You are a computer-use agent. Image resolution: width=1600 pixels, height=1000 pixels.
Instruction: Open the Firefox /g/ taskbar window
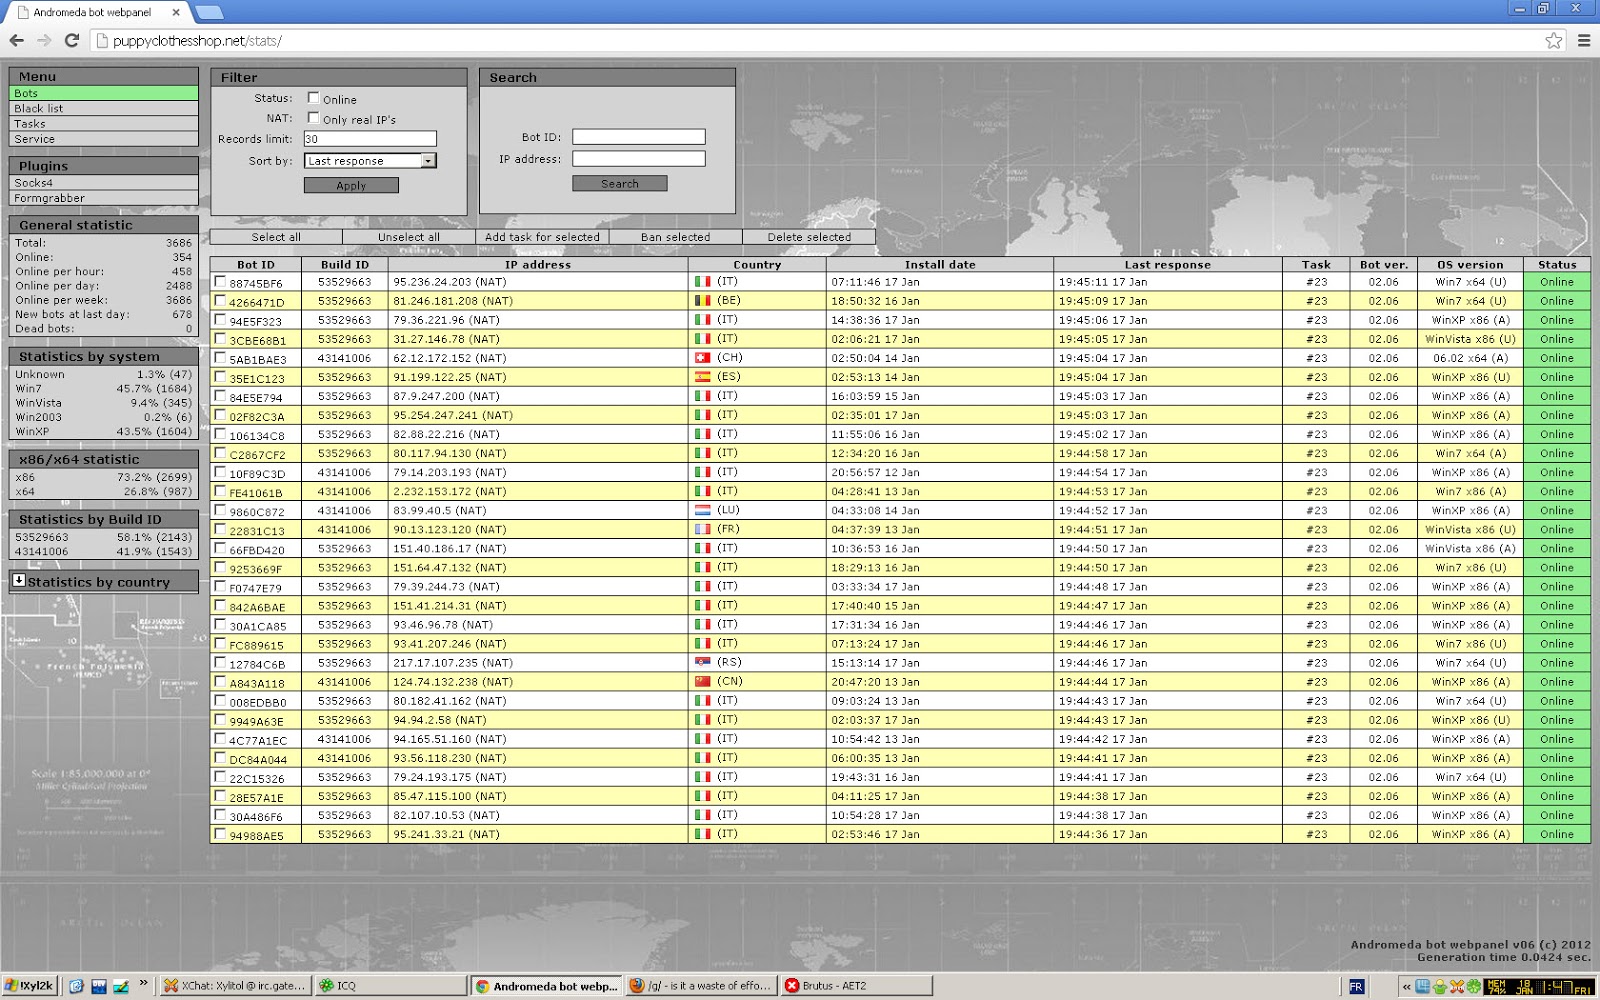tap(701, 986)
